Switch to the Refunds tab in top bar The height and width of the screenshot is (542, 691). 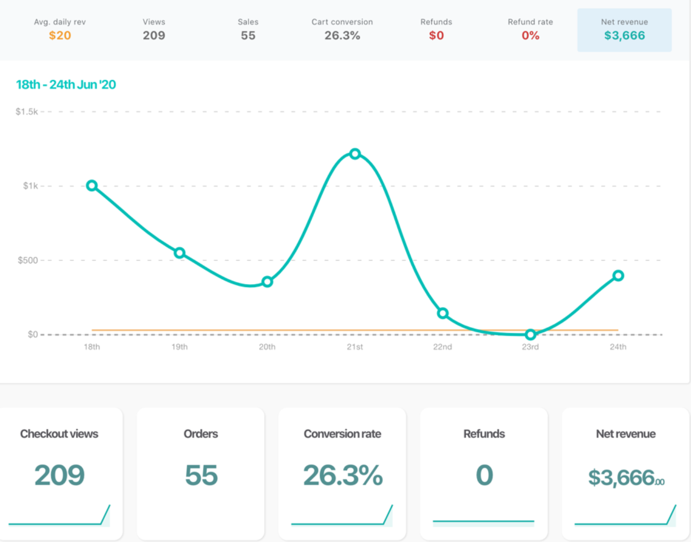click(436, 28)
